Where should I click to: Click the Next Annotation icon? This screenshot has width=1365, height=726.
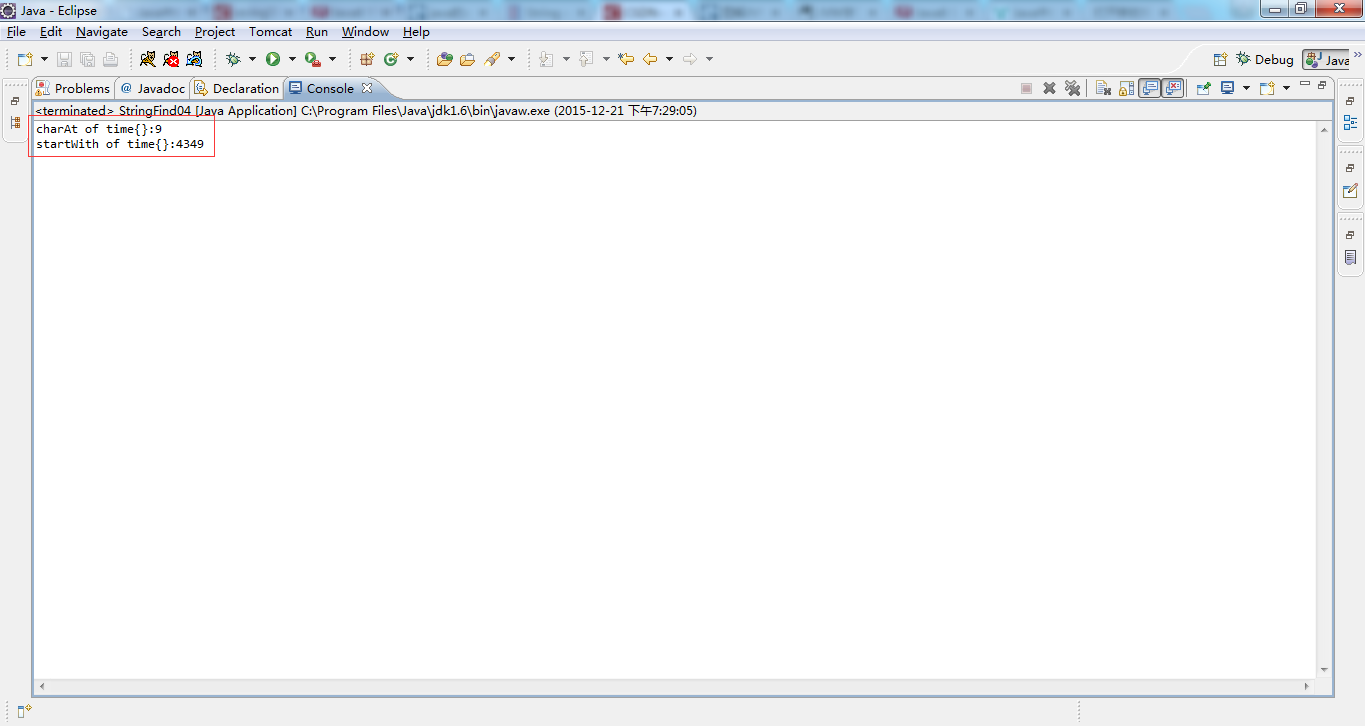point(546,59)
